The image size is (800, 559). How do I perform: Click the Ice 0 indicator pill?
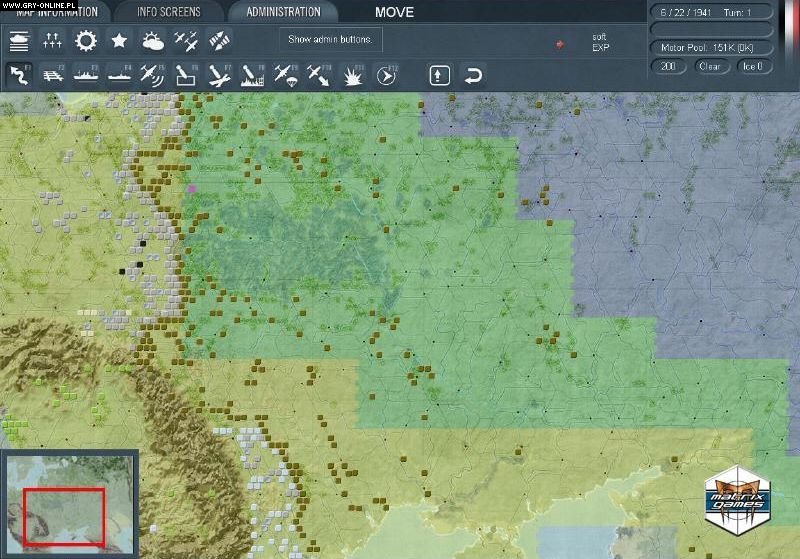754,66
